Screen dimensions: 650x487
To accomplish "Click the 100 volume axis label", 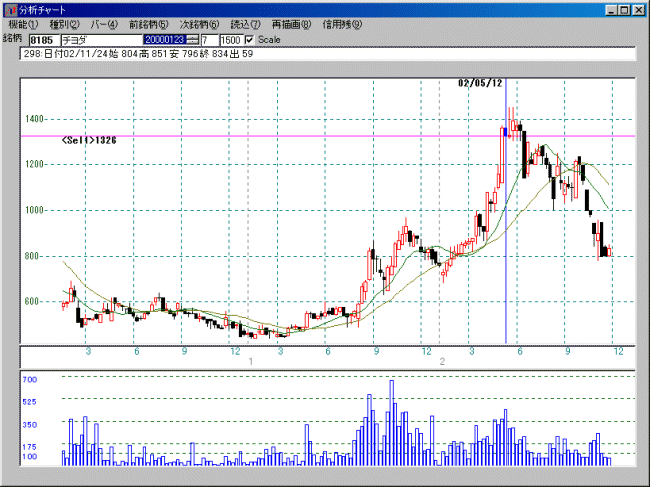I will (30, 457).
